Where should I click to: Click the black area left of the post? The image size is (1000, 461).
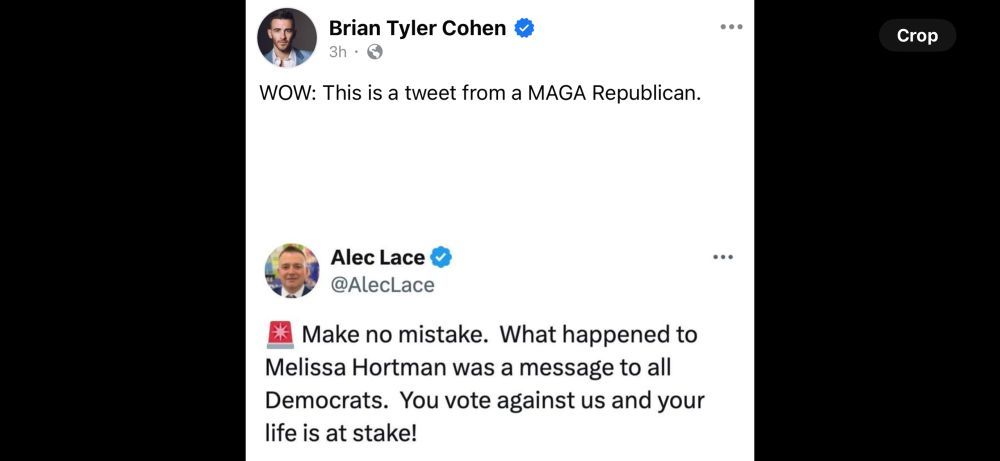point(120,230)
